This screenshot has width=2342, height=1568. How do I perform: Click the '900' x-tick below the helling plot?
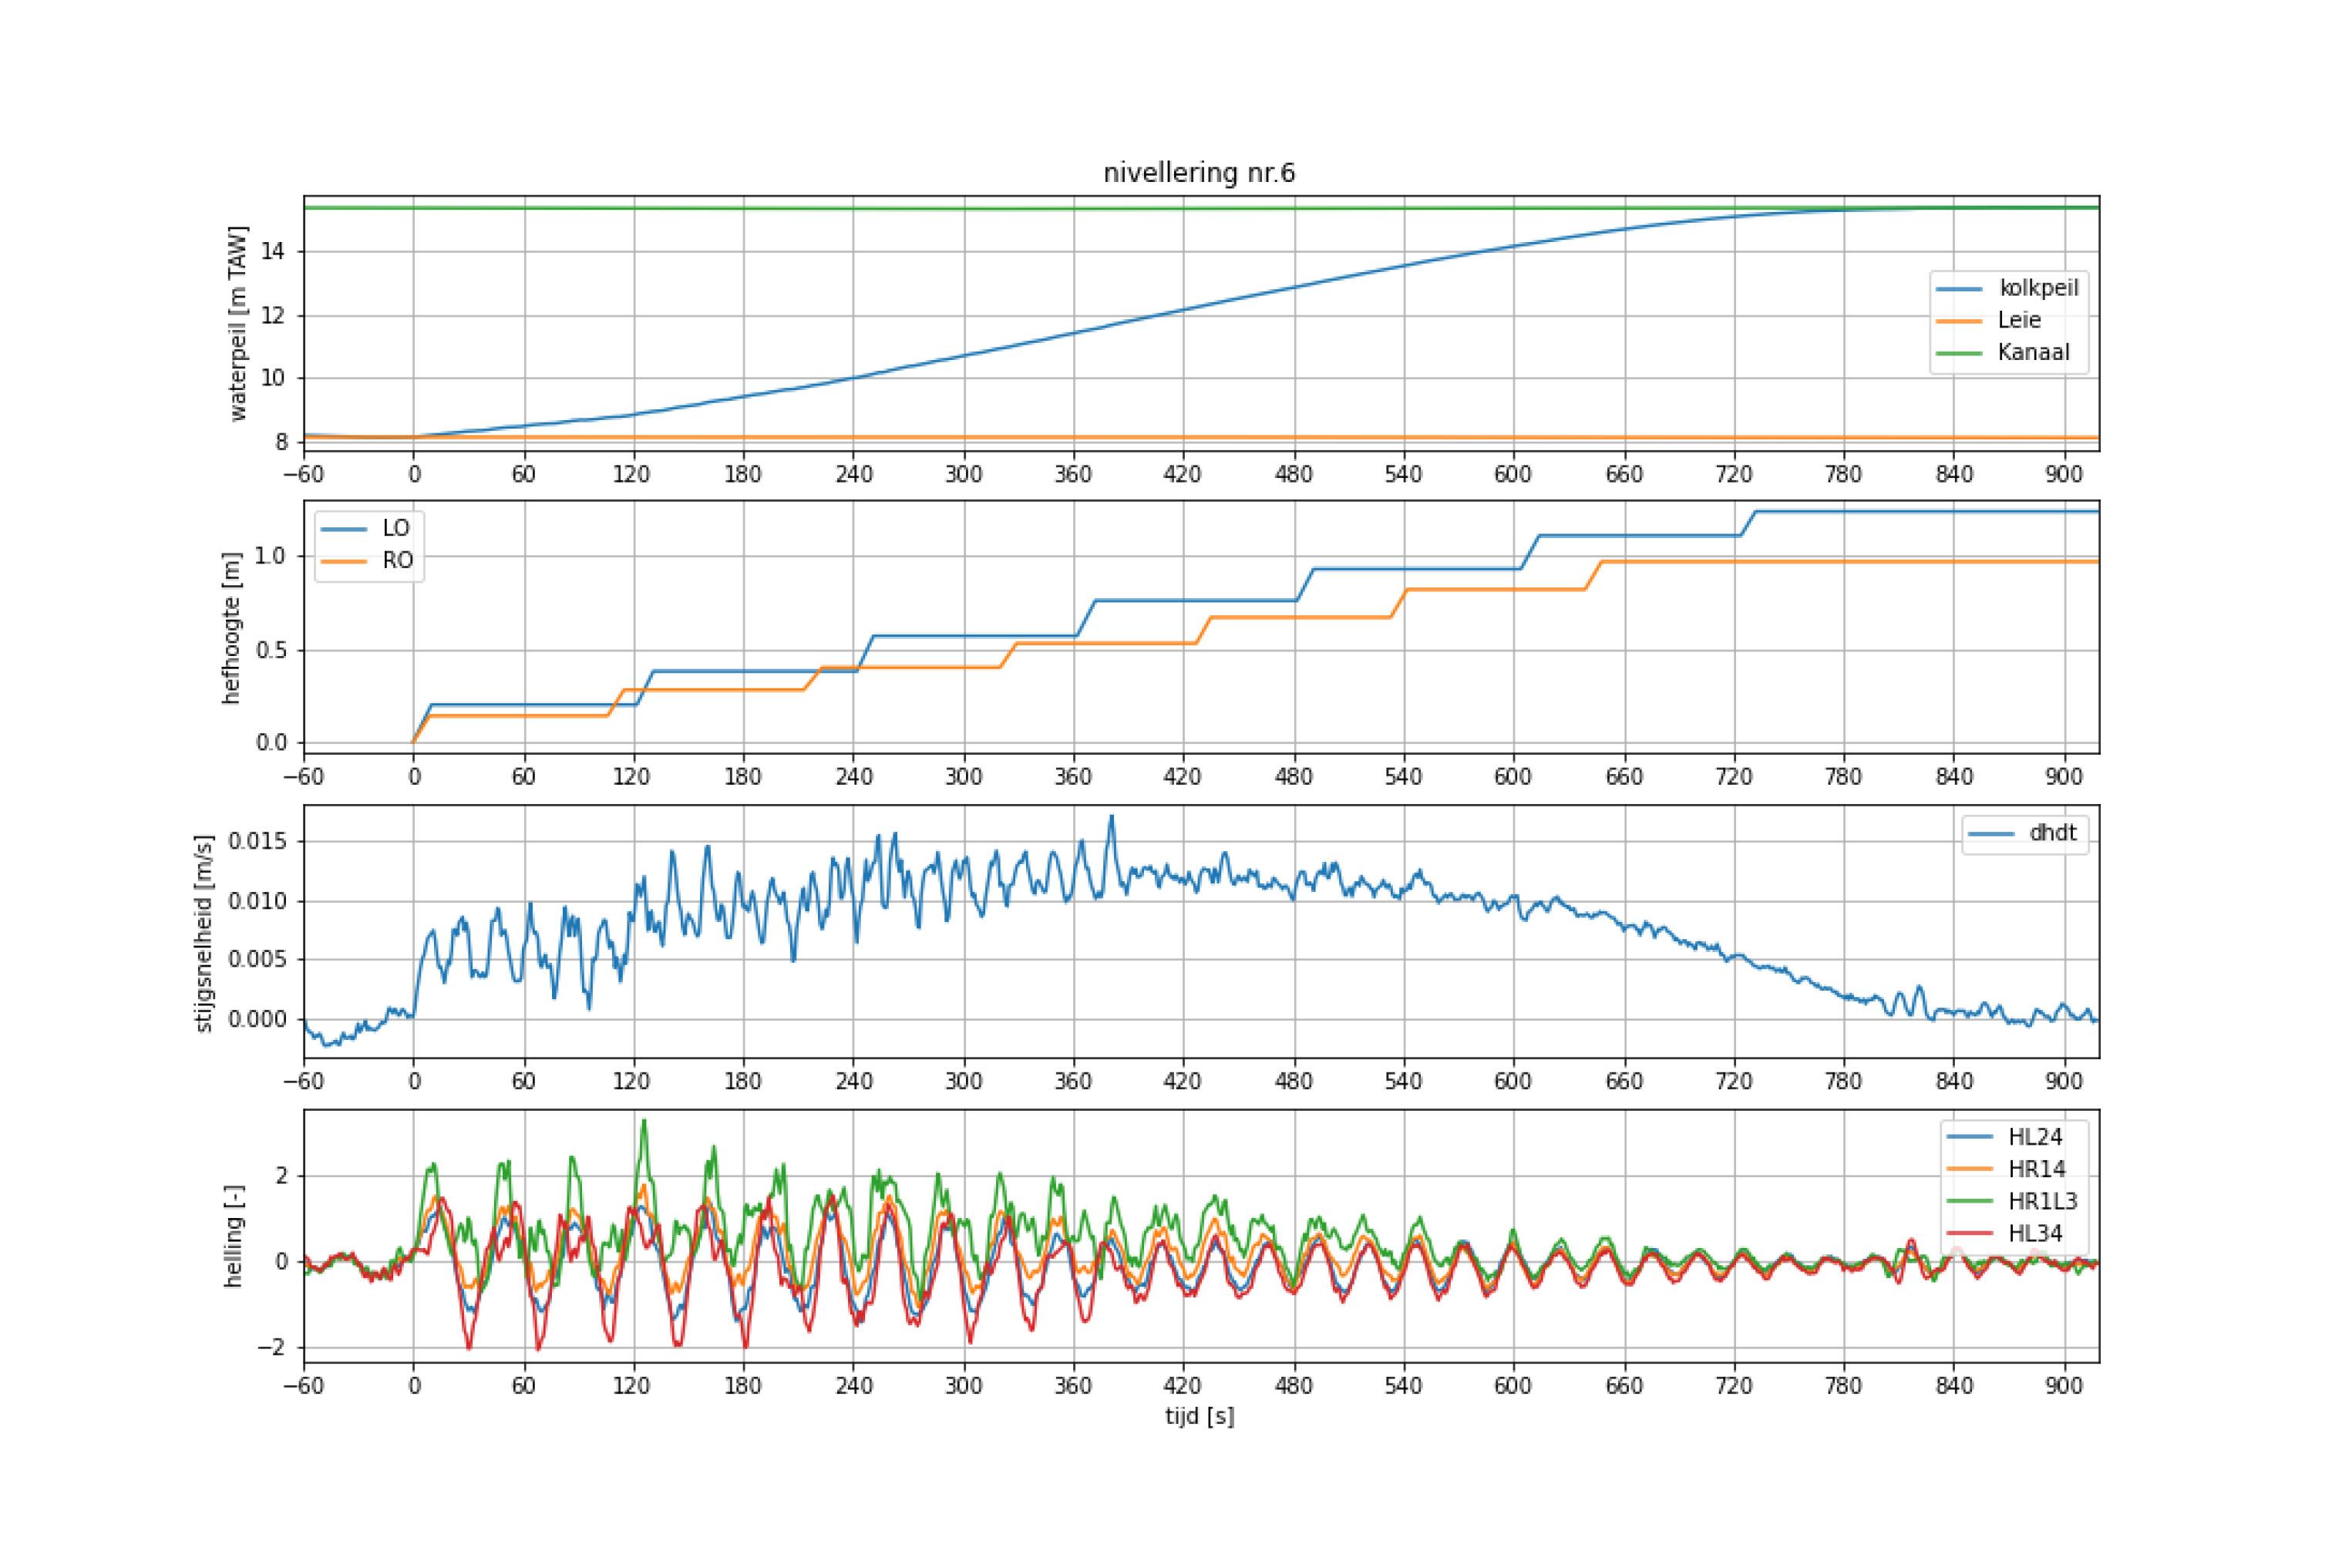(x=2065, y=1386)
